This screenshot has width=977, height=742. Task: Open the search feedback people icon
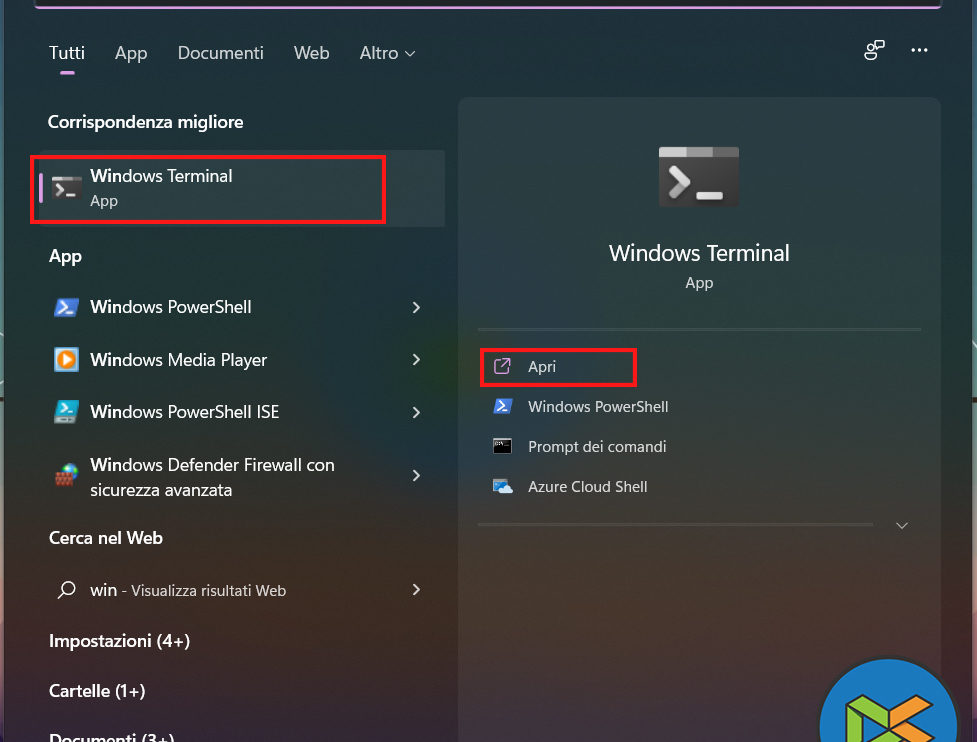(x=874, y=50)
